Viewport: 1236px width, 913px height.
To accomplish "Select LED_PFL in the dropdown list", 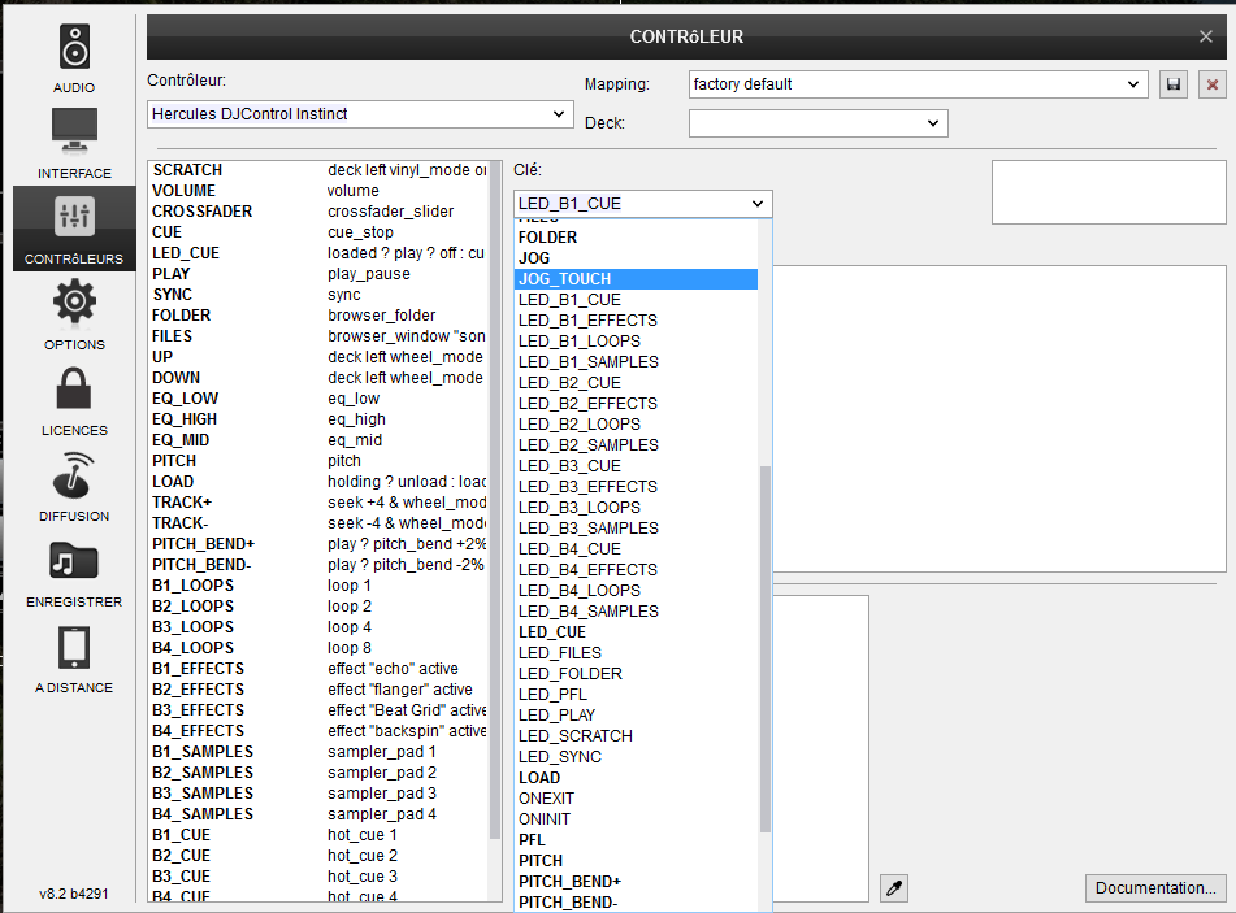I will coord(636,694).
